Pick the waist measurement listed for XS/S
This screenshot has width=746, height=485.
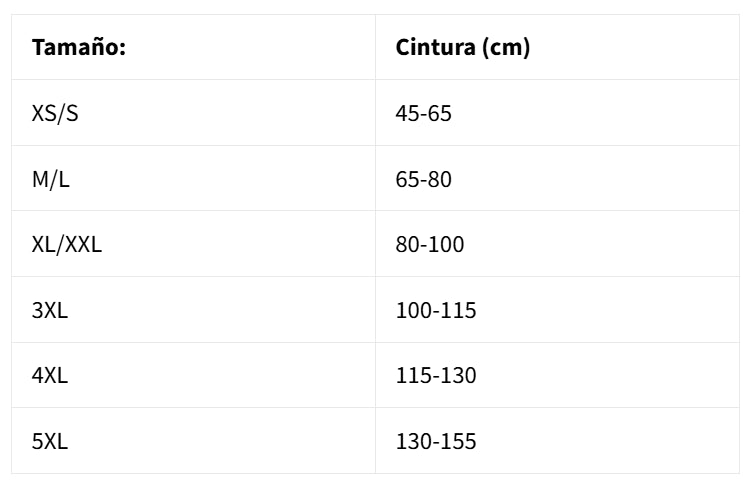click(424, 114)
